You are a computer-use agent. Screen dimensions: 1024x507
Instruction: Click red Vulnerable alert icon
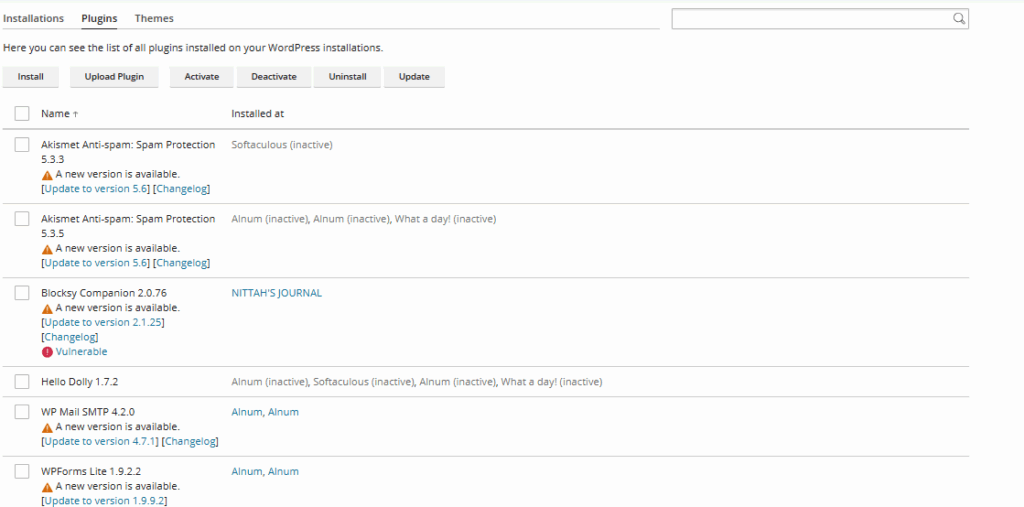tap(47, 352)
